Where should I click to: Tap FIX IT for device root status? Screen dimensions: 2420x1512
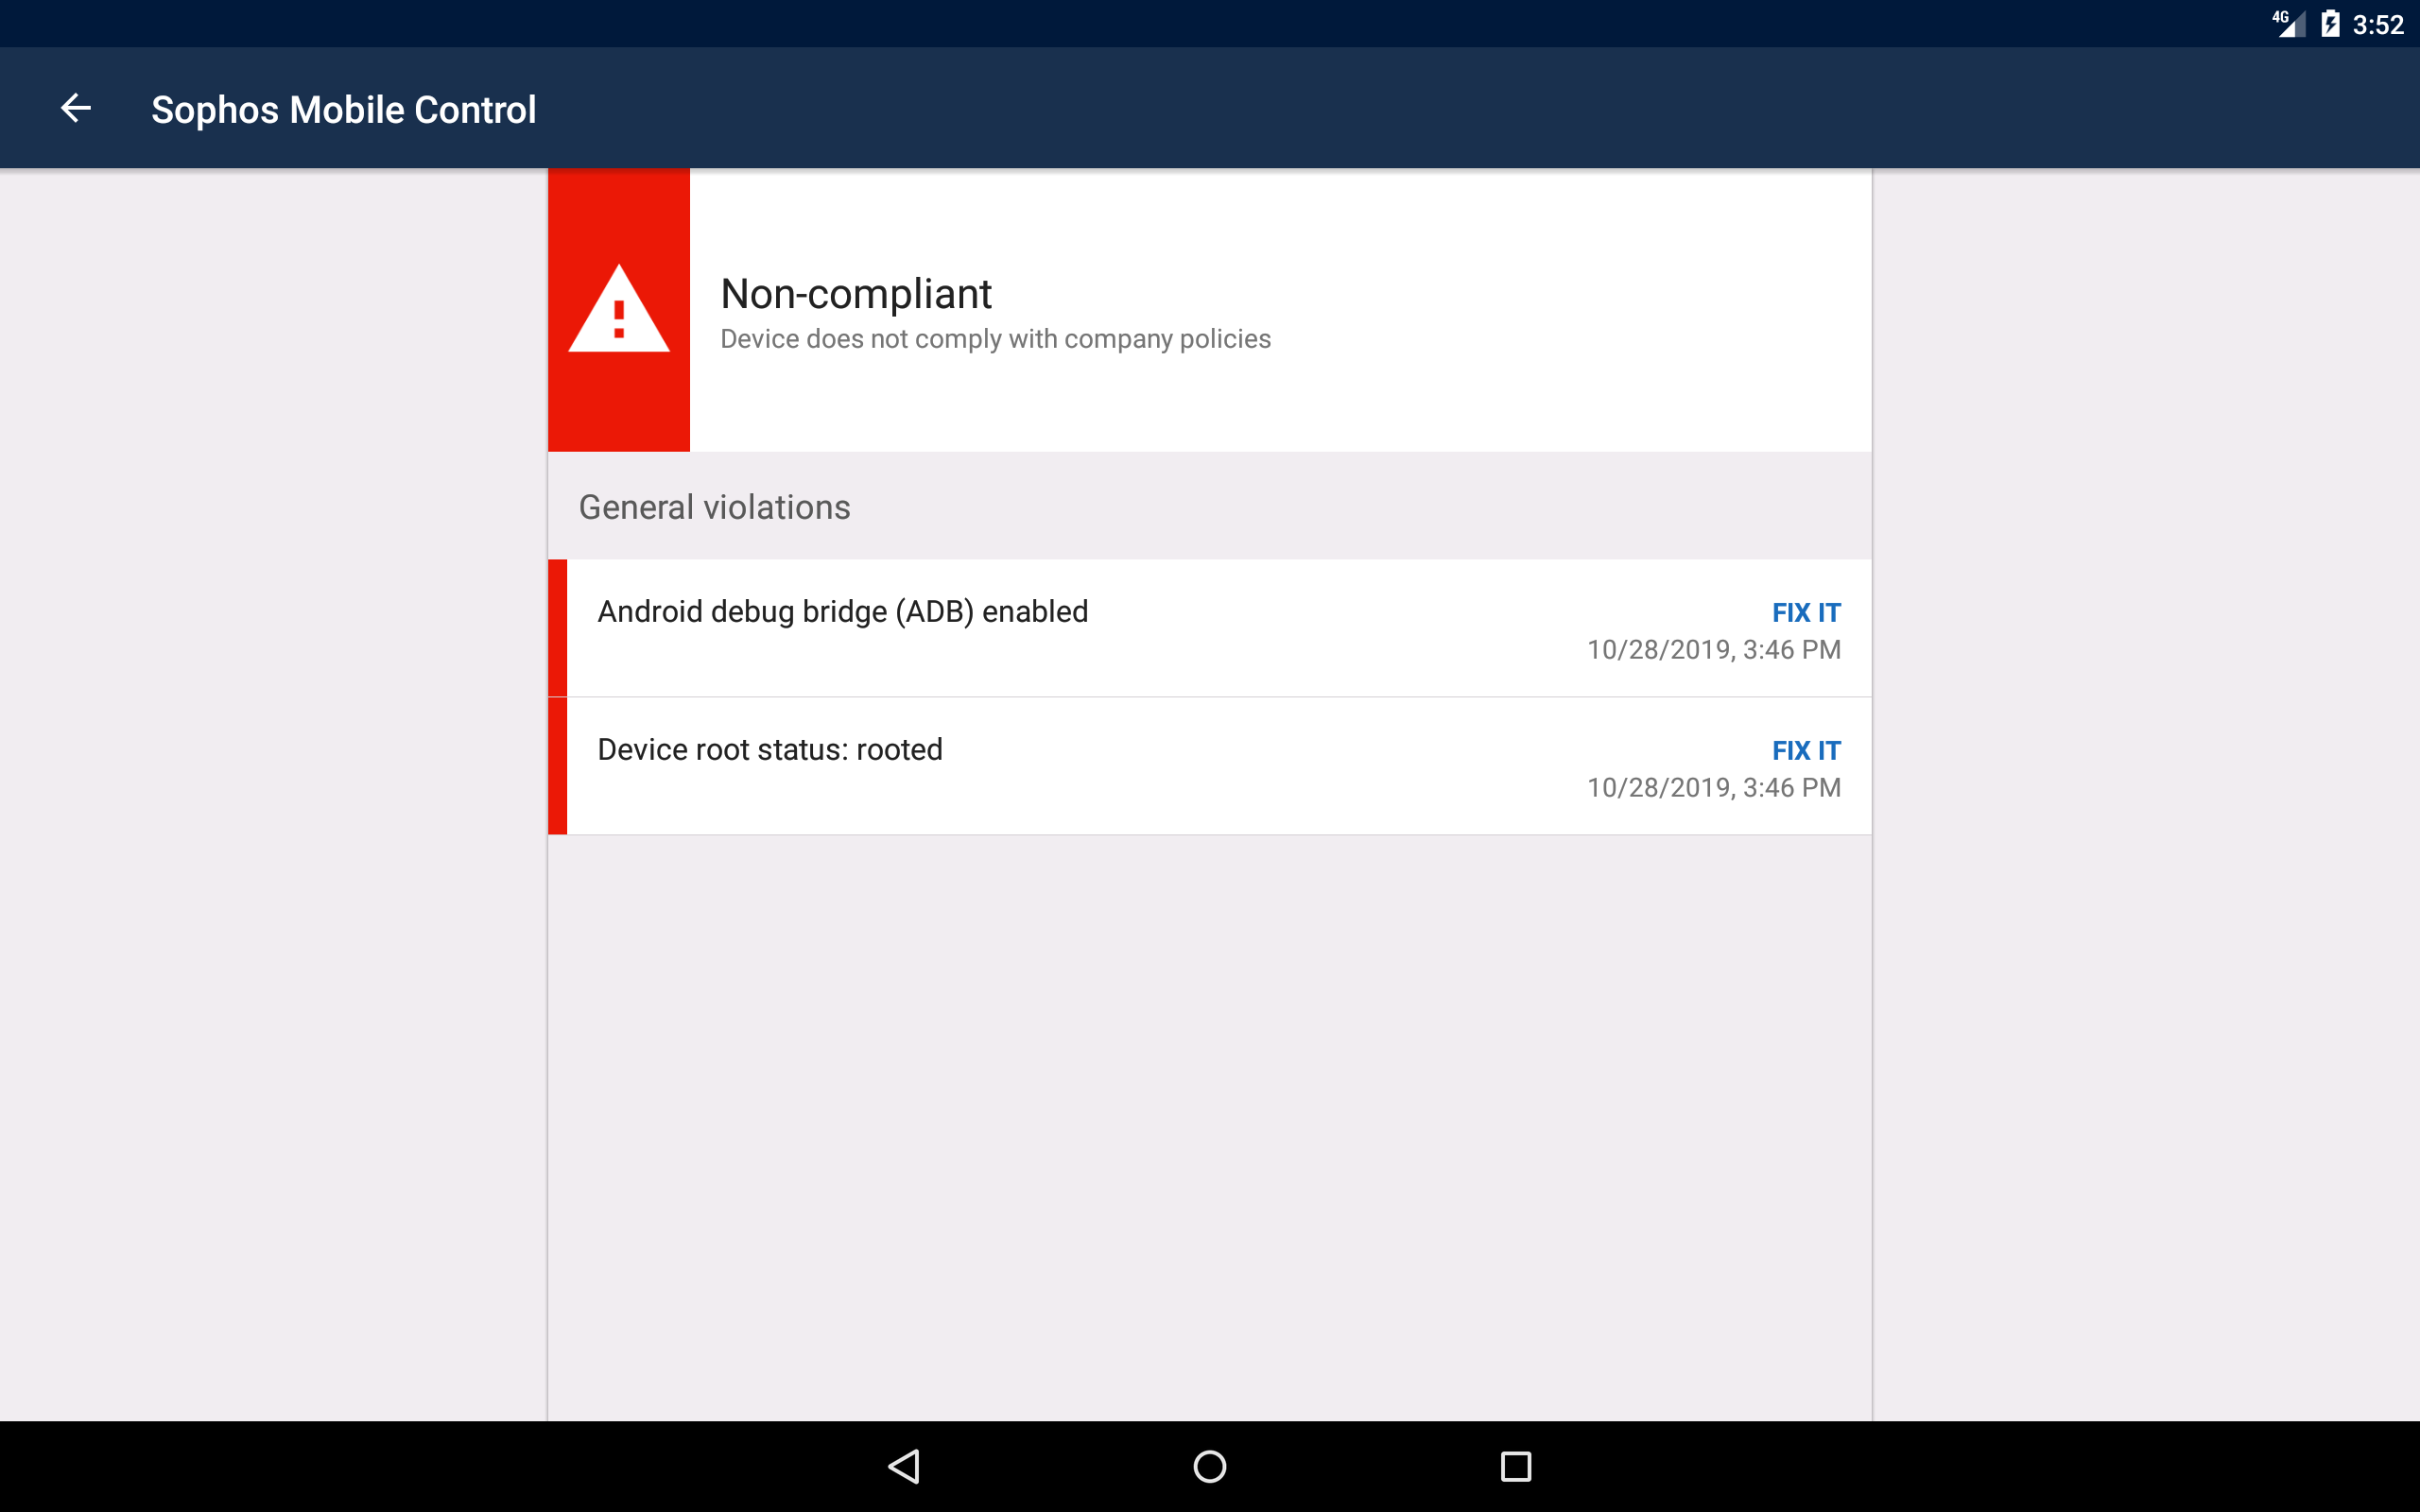tap(1805, 750)
